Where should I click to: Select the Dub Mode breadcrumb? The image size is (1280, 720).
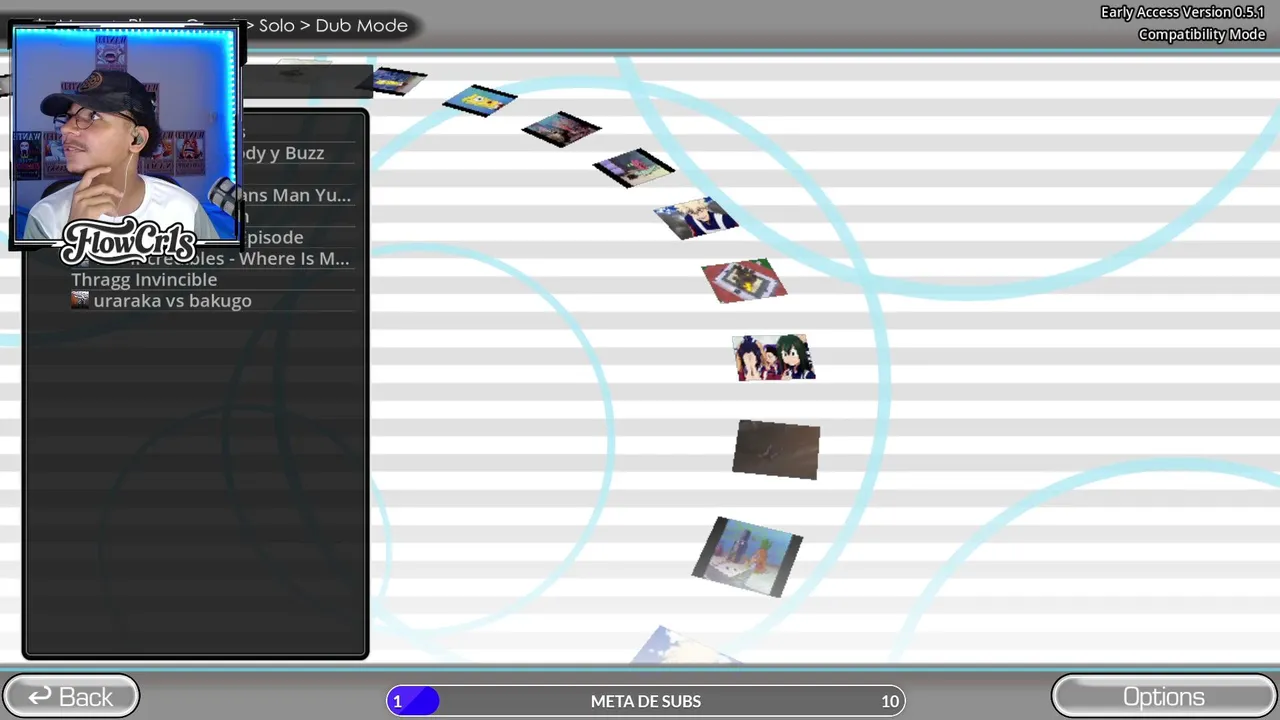pos(361,25)
